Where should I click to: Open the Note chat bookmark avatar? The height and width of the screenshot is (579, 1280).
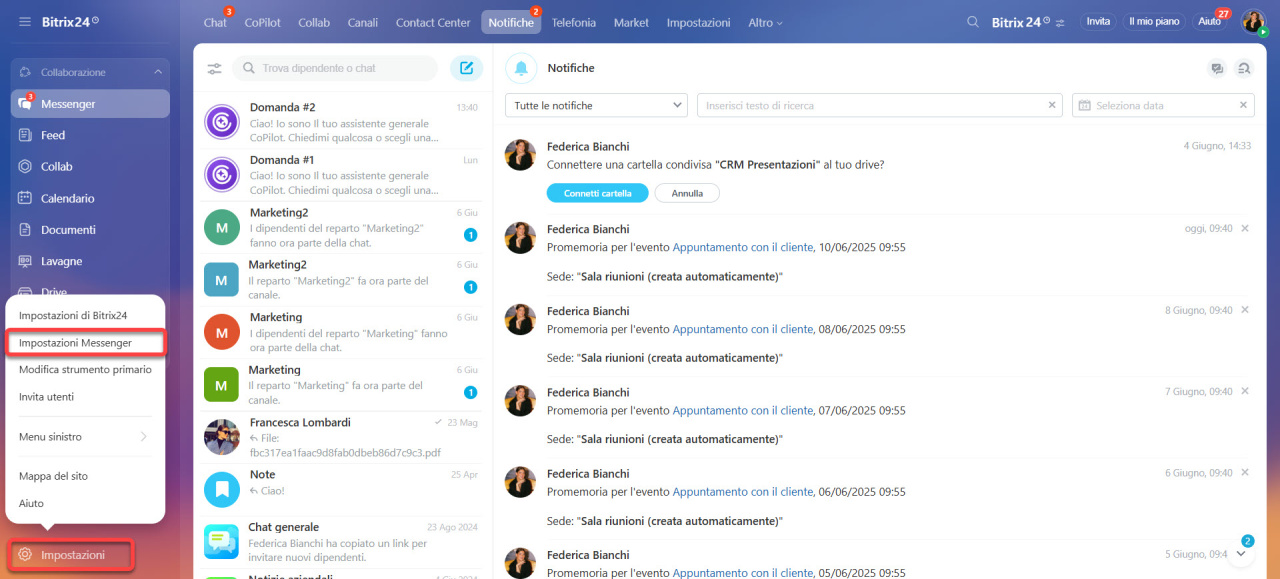(222, 490)
